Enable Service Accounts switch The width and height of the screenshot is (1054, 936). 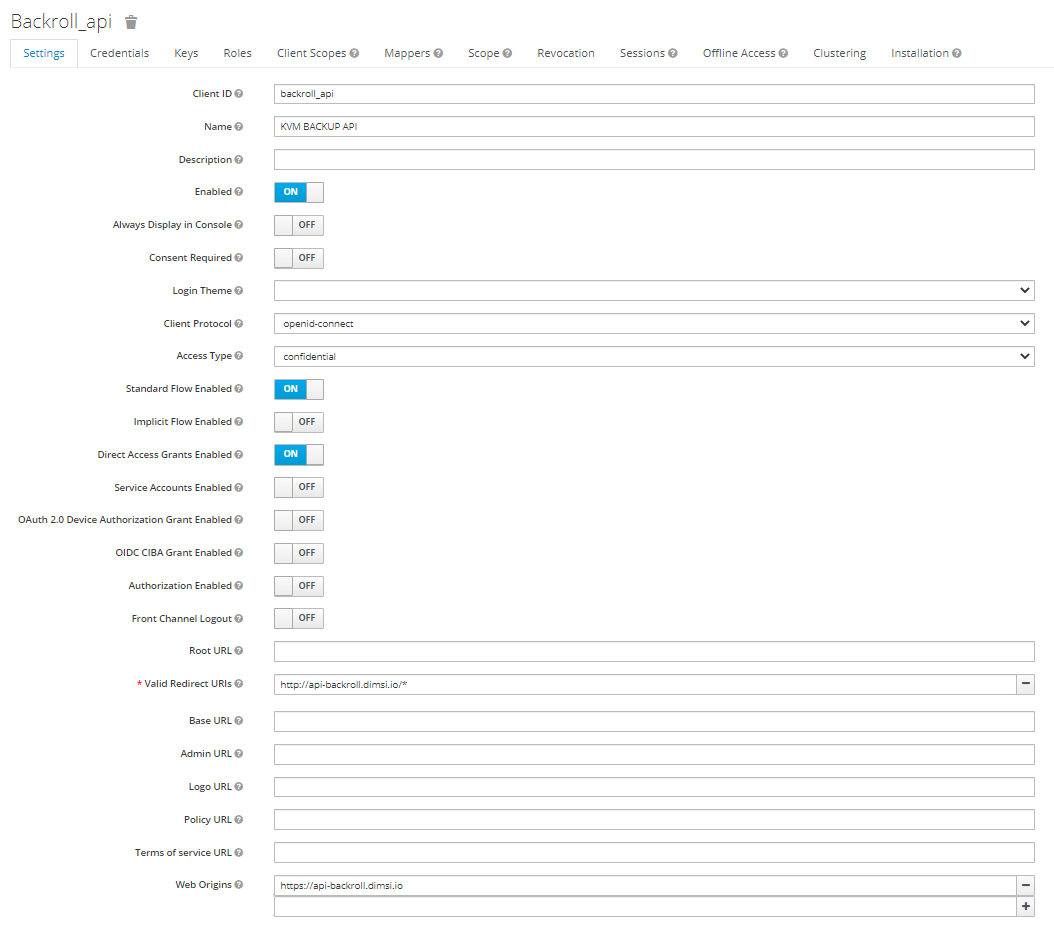[298, 488]
